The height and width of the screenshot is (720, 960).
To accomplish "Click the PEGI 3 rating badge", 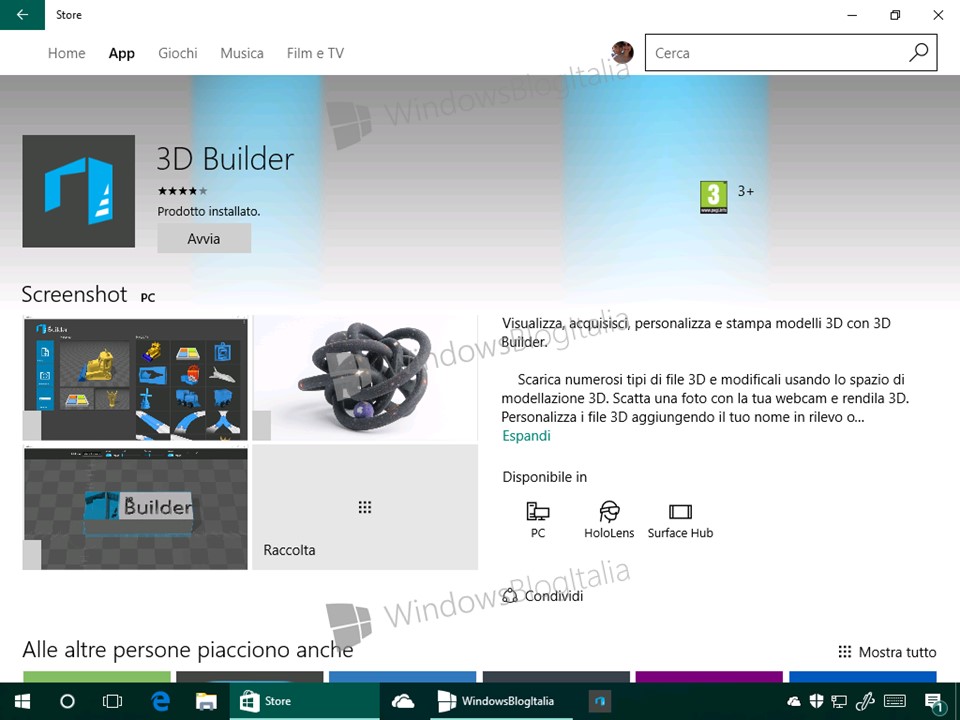I will 713,197.
